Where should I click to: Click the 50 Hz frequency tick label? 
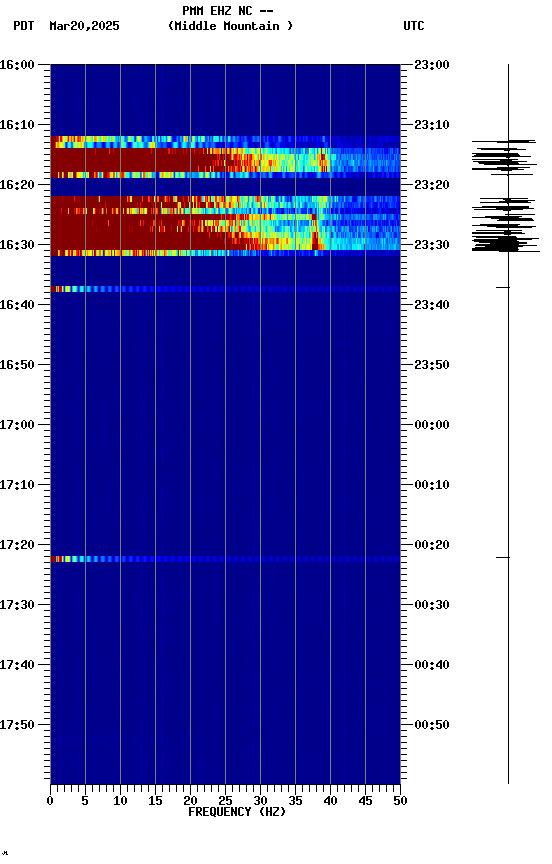[401, 801]
